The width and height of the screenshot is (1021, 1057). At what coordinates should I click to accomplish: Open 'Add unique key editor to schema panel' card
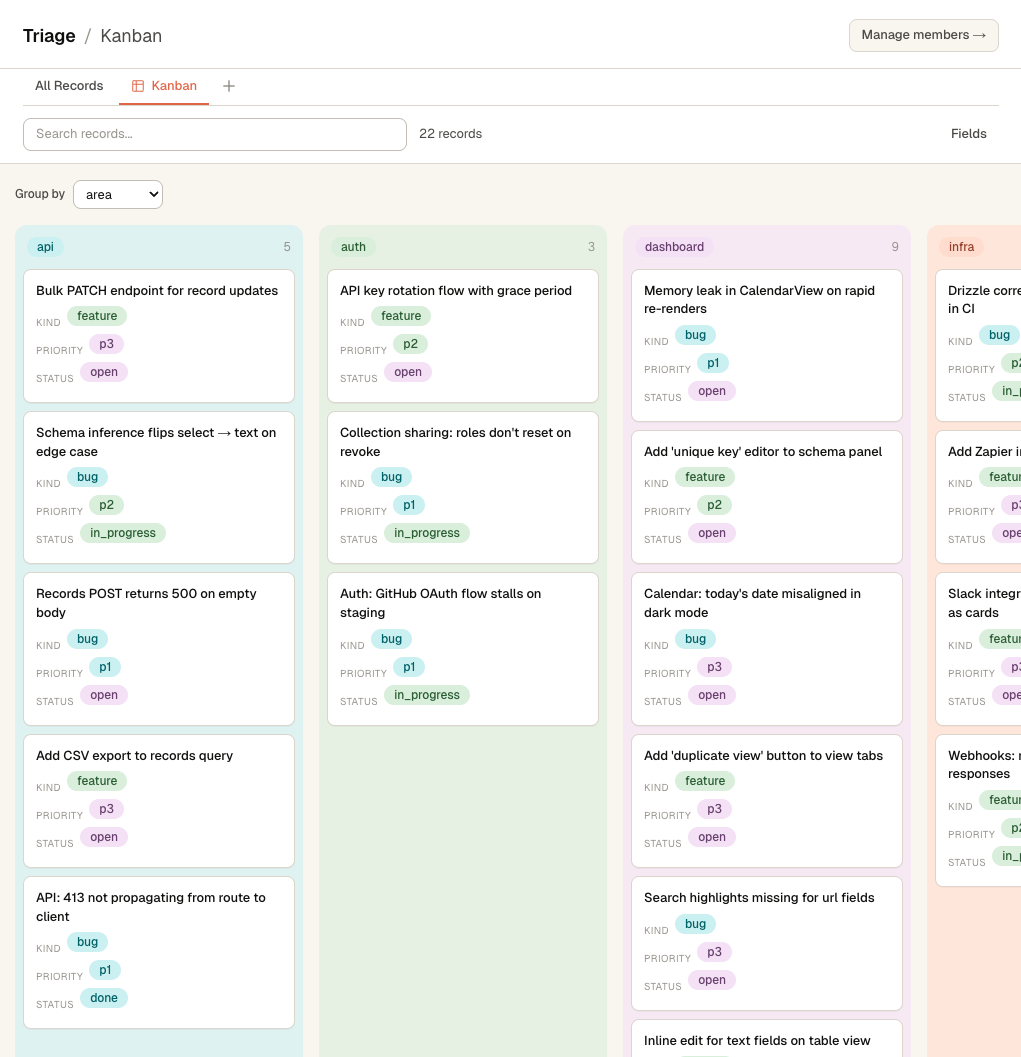click(x=767, y=497)
